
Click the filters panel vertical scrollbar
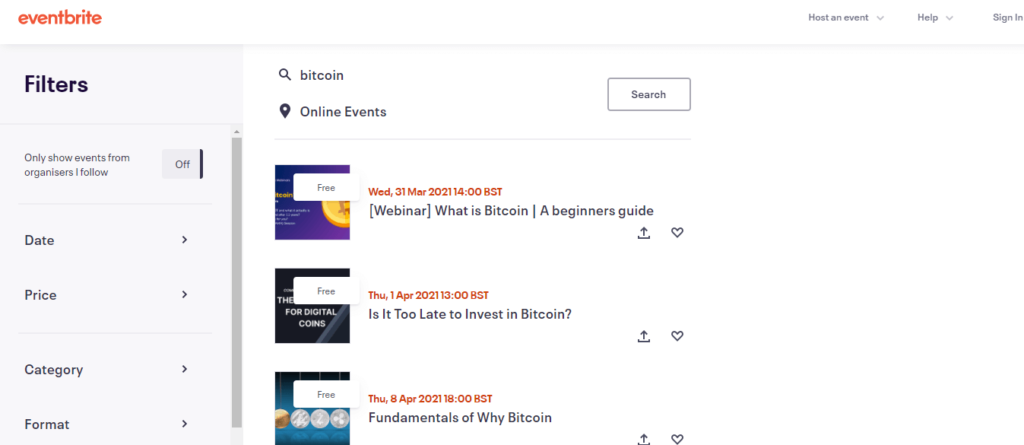236,281
